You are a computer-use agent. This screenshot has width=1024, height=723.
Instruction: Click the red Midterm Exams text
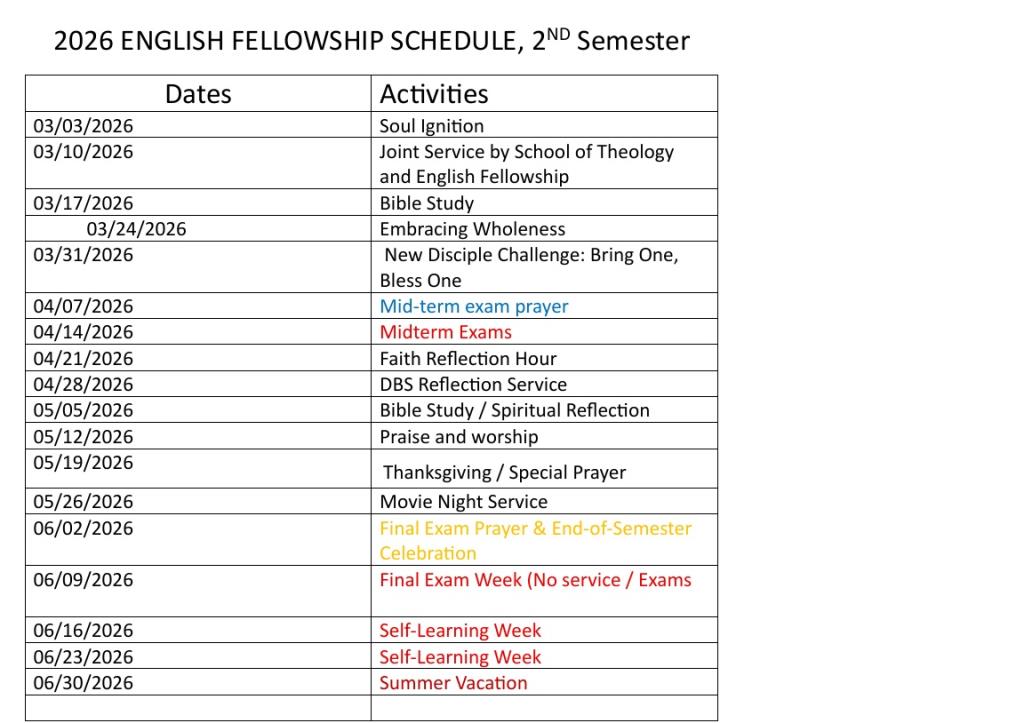pyautogui.click(x=445, y=332)
